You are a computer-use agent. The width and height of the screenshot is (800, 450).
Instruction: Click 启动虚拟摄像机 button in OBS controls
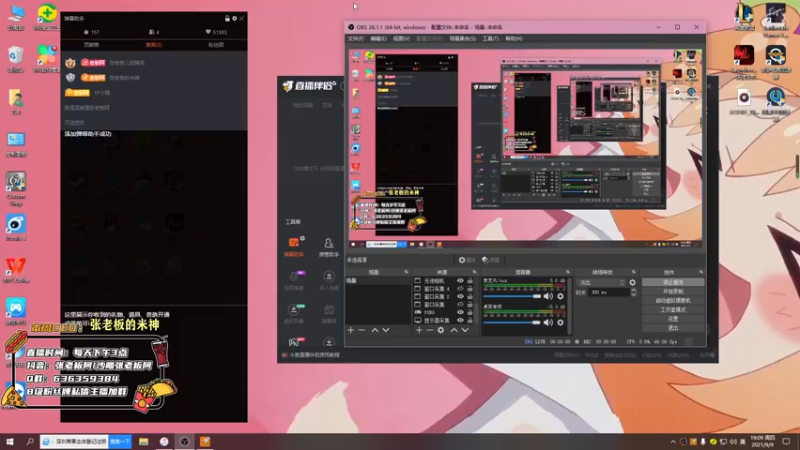673,301
